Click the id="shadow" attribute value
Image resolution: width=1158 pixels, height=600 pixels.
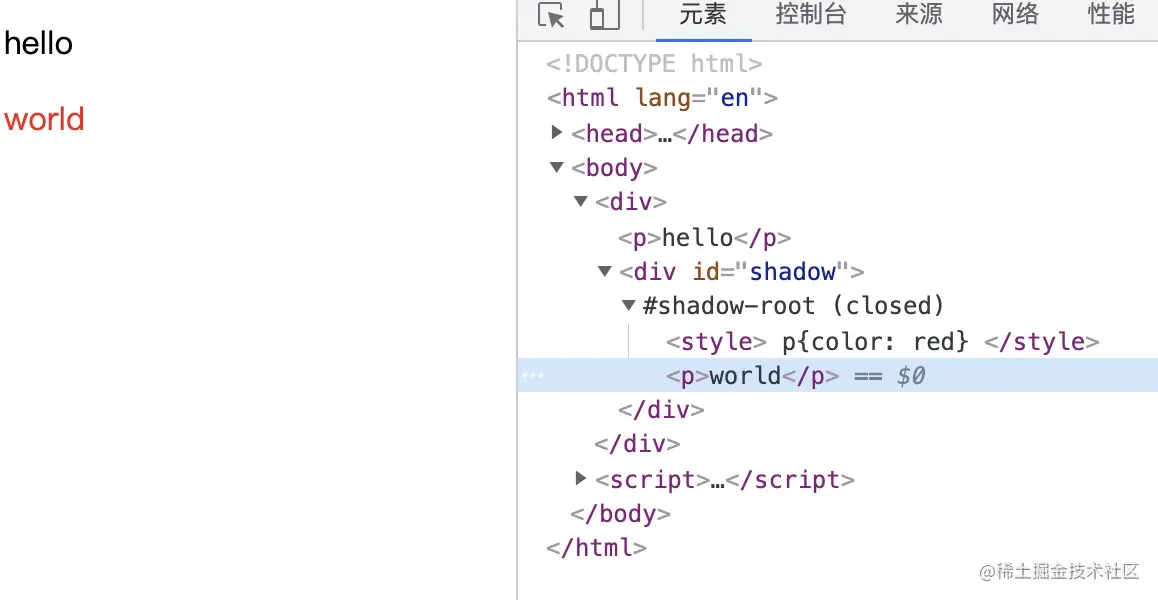(793, 271)
